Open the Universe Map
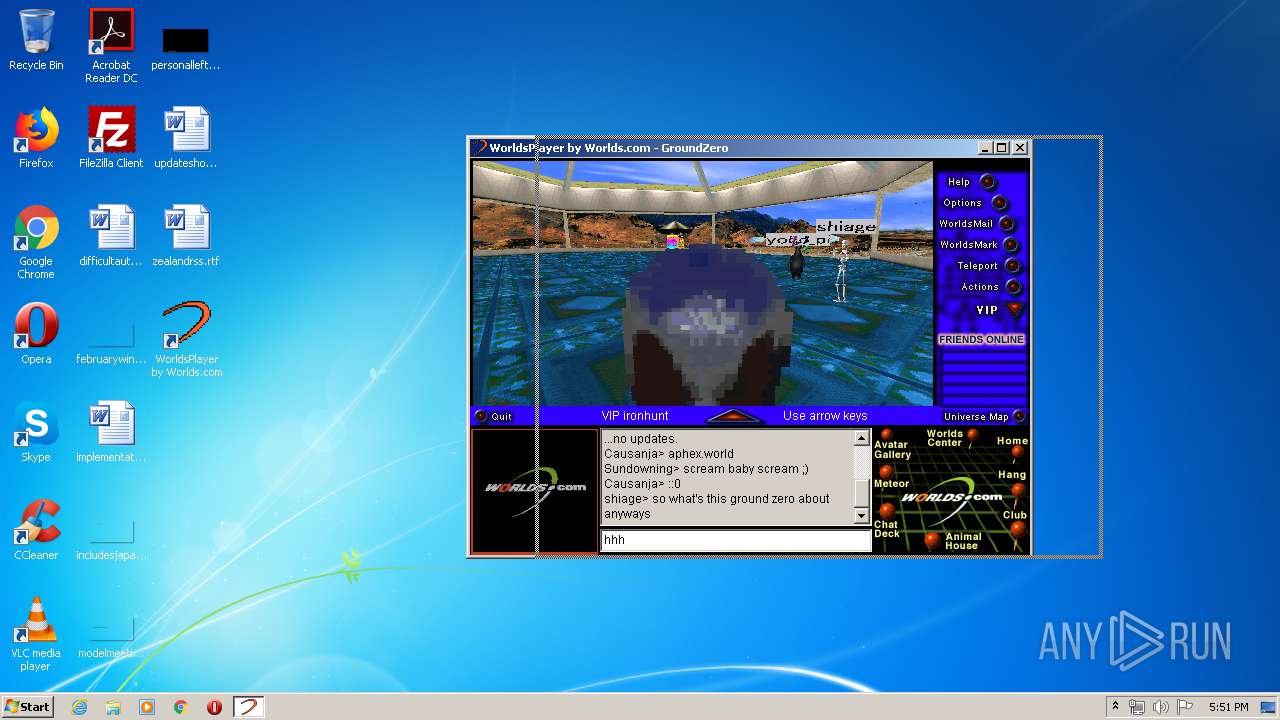The height and width of the screenshot is (720, 1280). [x=984, y=416]
